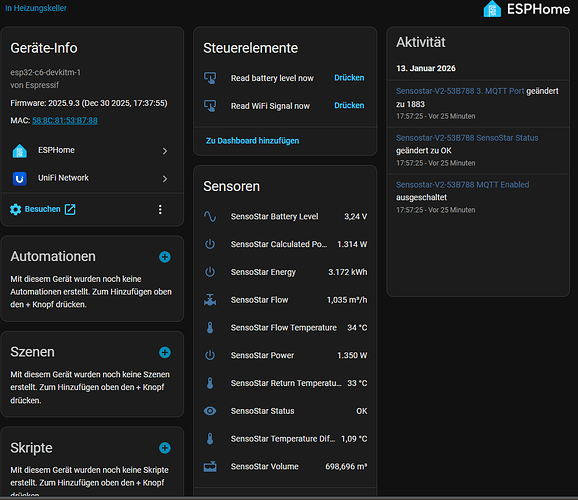Click the power icon for SensoStar Power
This screenshot has width=578, height=500.
click(x=210, y=355)
